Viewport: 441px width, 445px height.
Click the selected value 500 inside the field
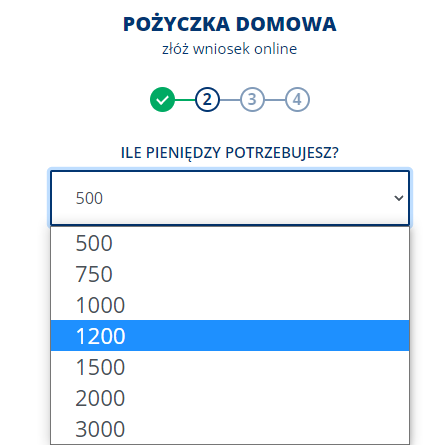(89, 198)
